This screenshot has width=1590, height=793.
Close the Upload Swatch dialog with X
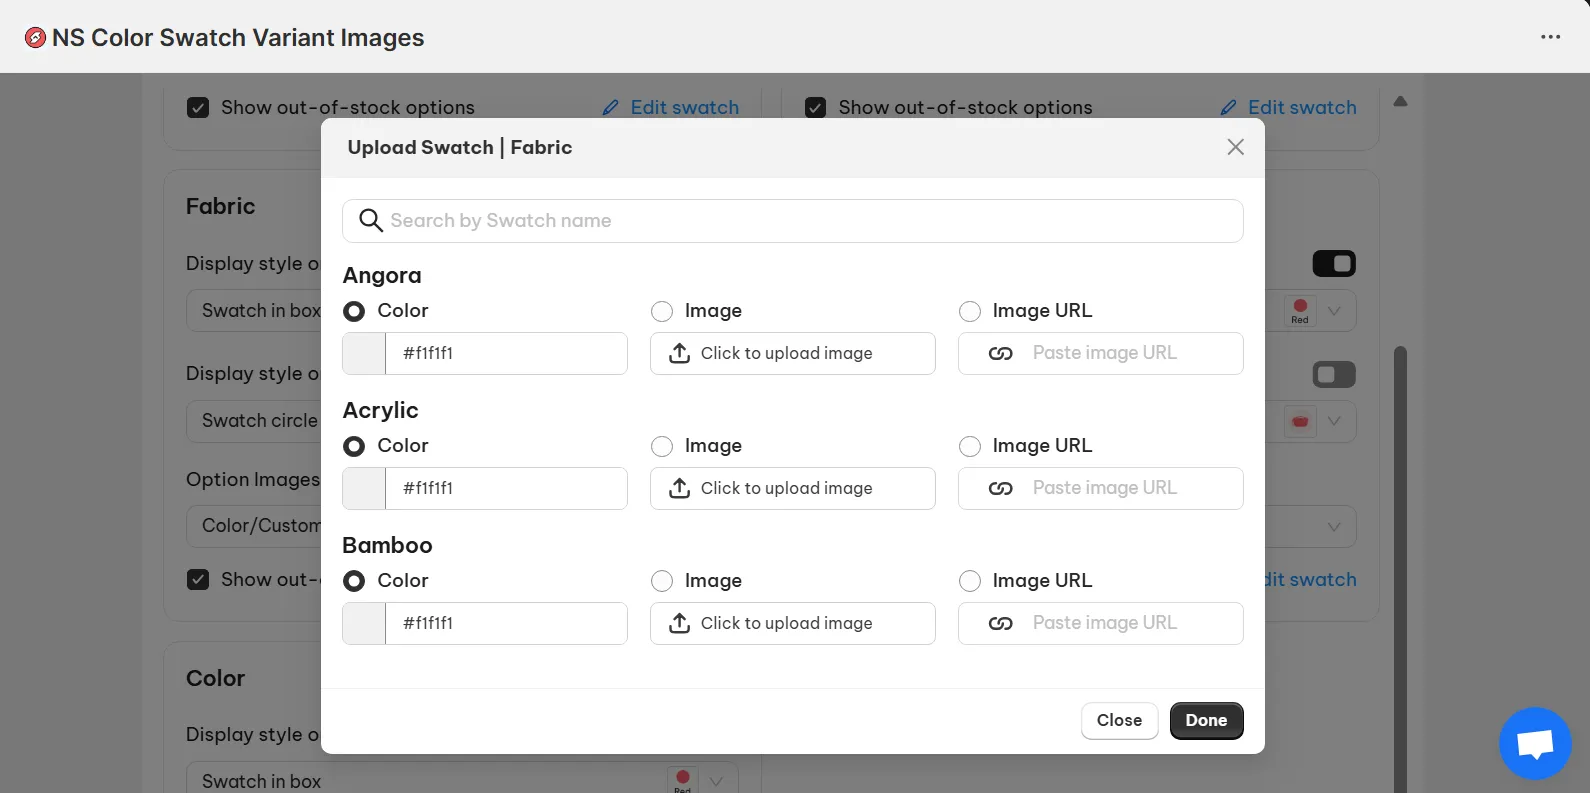click(x=1235, y=147)
